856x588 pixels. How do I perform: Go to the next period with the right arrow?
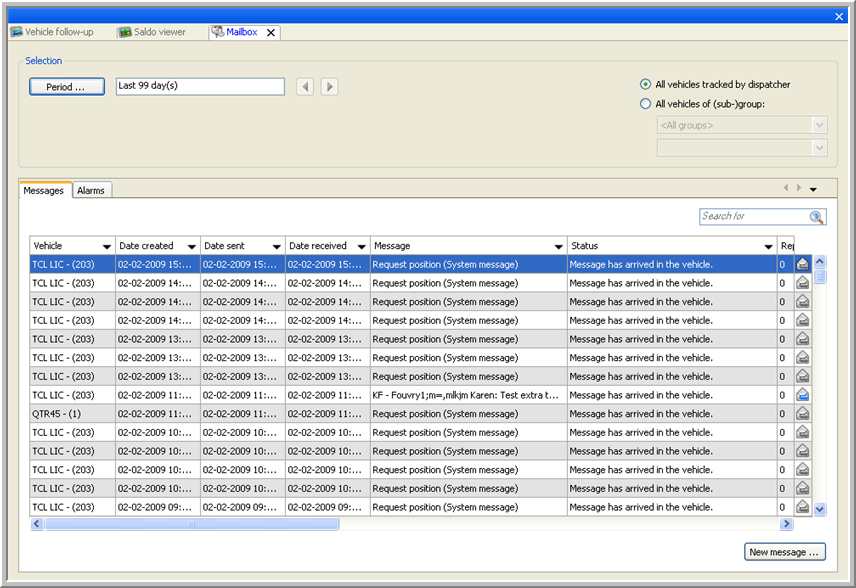coord(329,87)
